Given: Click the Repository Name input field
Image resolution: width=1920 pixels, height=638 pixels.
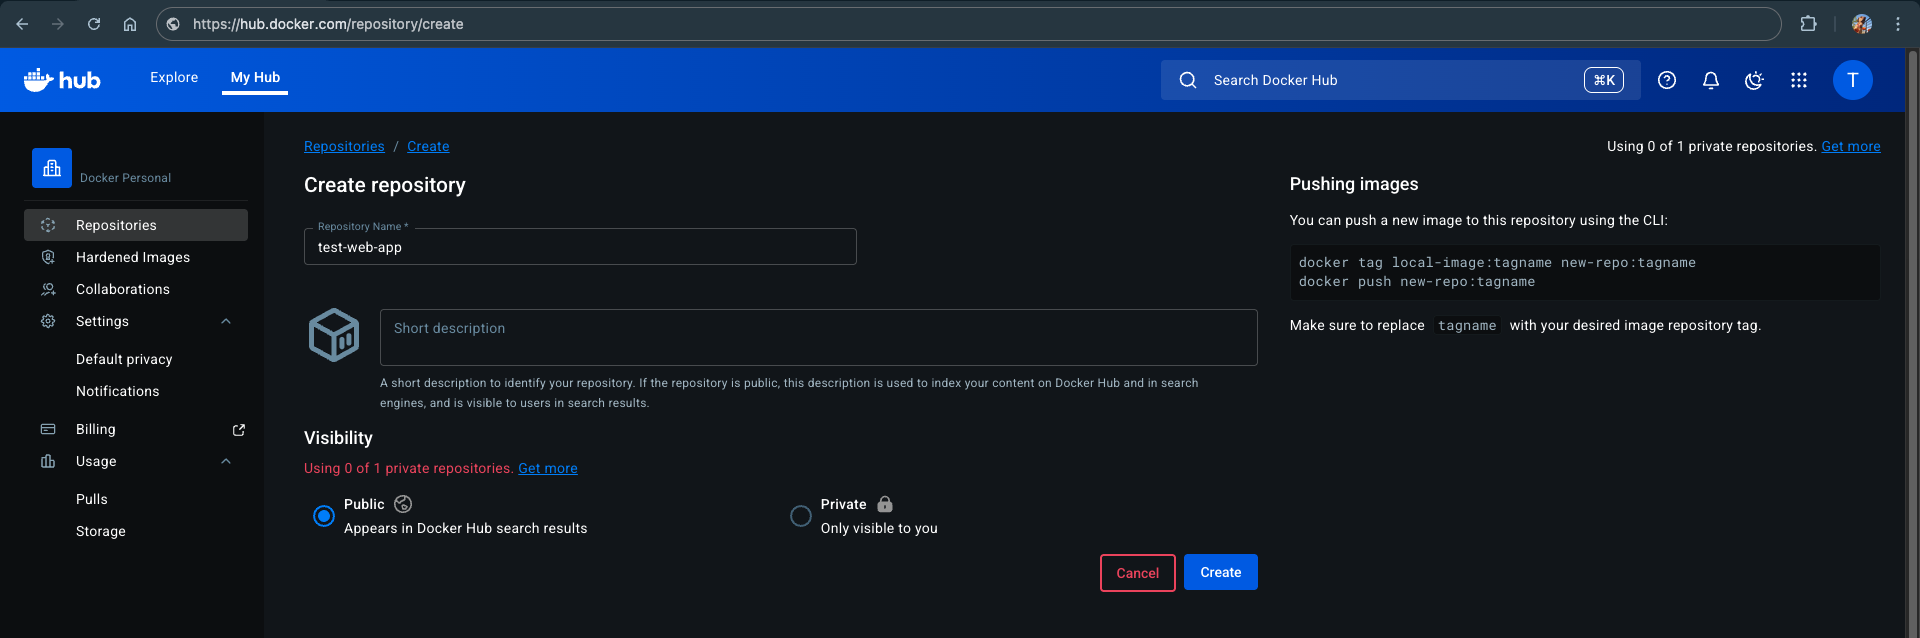Looking at the screenshot, I should [x=580, y=247].
